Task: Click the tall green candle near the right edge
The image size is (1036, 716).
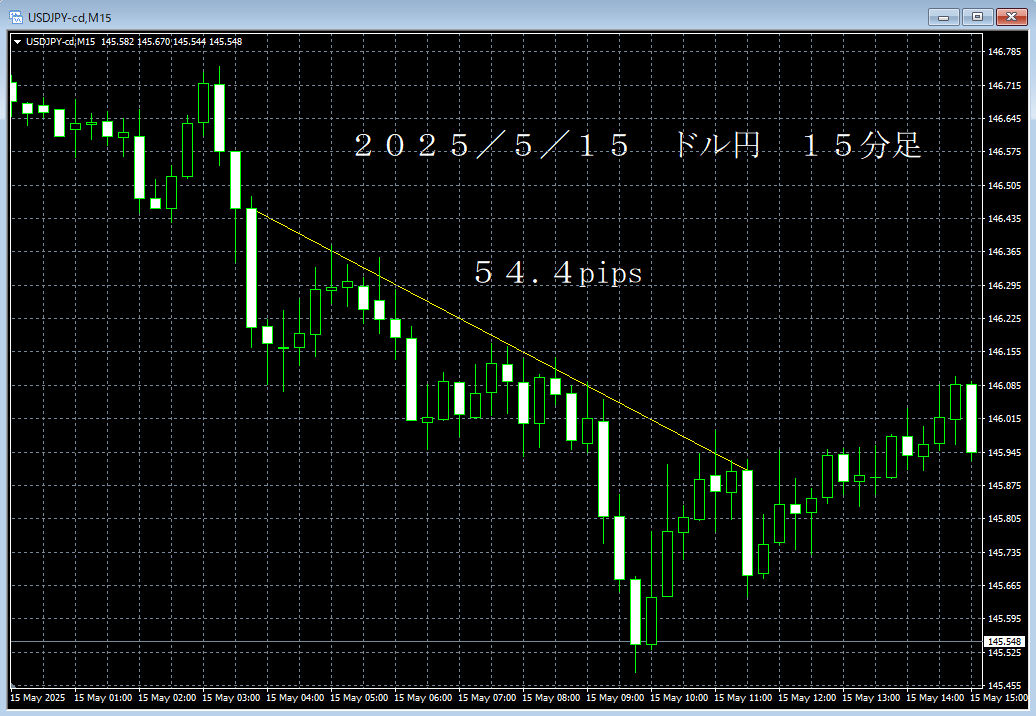Action: [973, 420]
